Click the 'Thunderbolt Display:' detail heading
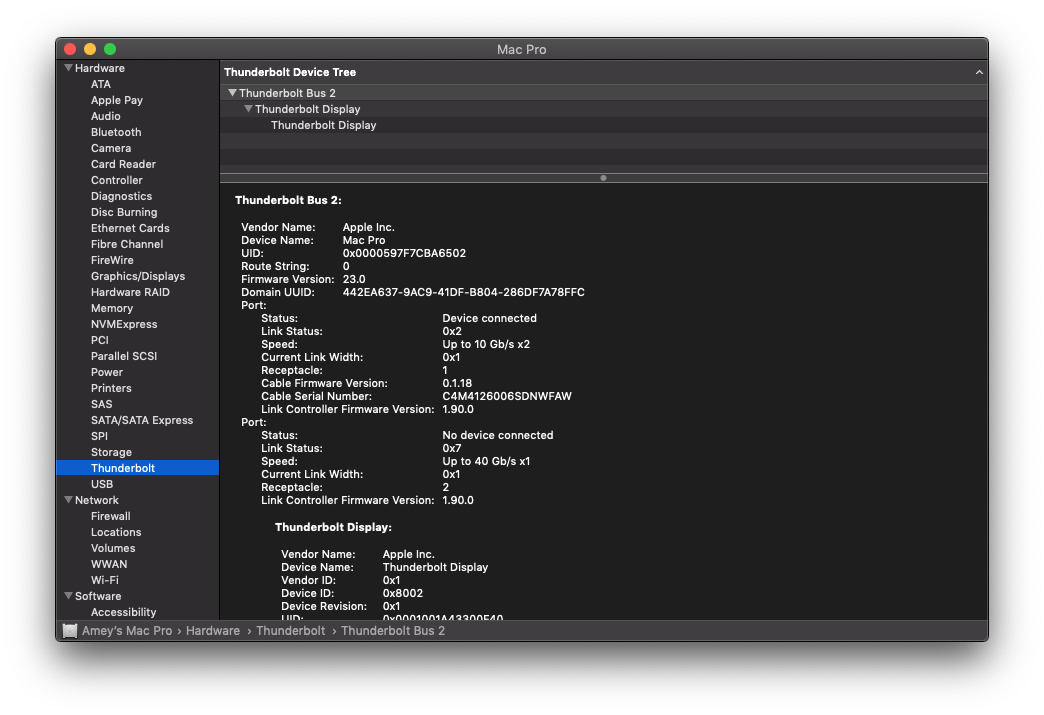The height and width of the screenshot is (715, 1044). 334,527
